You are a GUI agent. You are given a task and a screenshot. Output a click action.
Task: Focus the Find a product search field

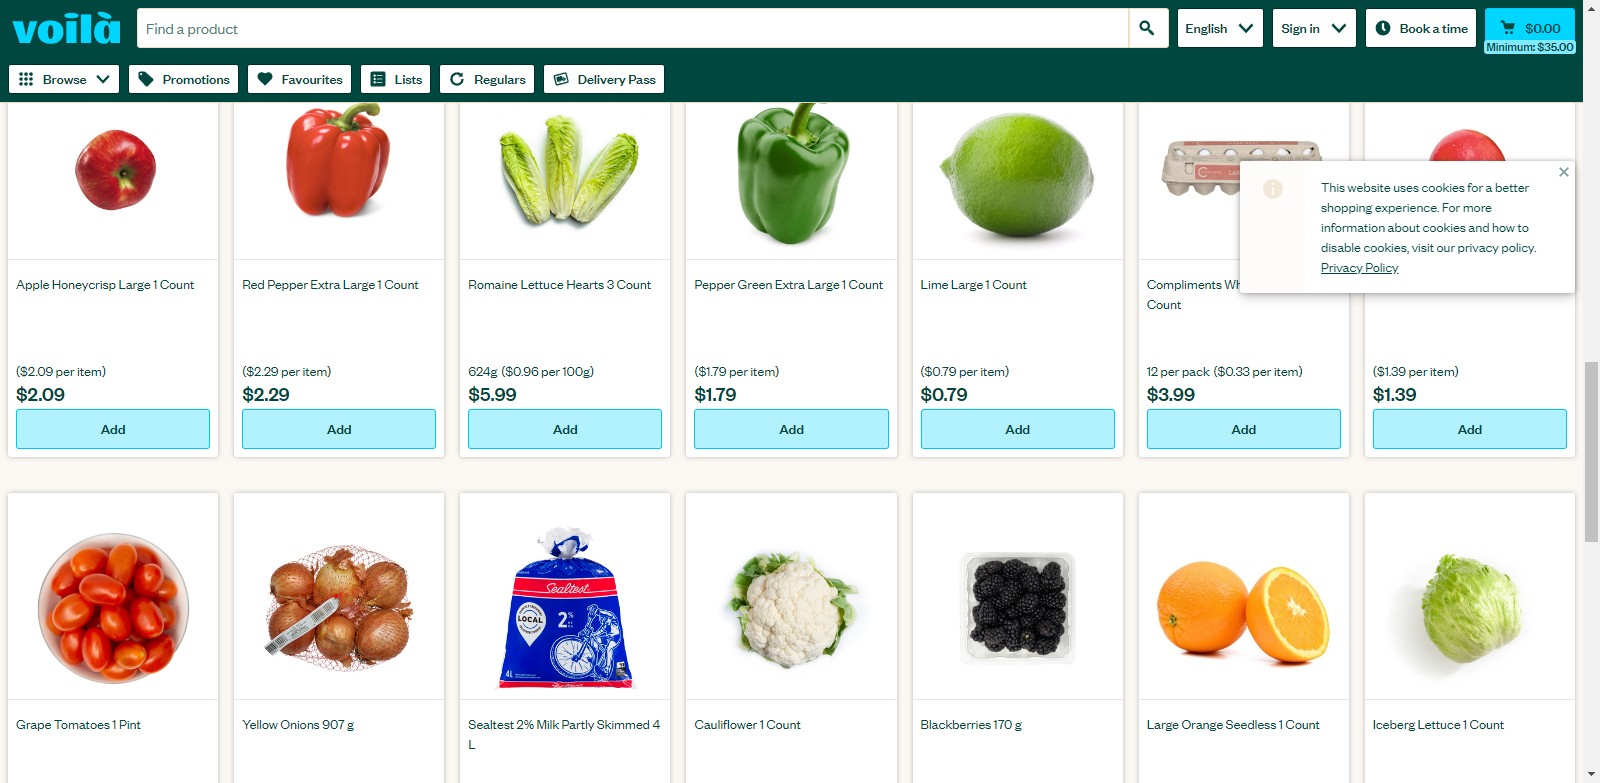click(633, 28)
